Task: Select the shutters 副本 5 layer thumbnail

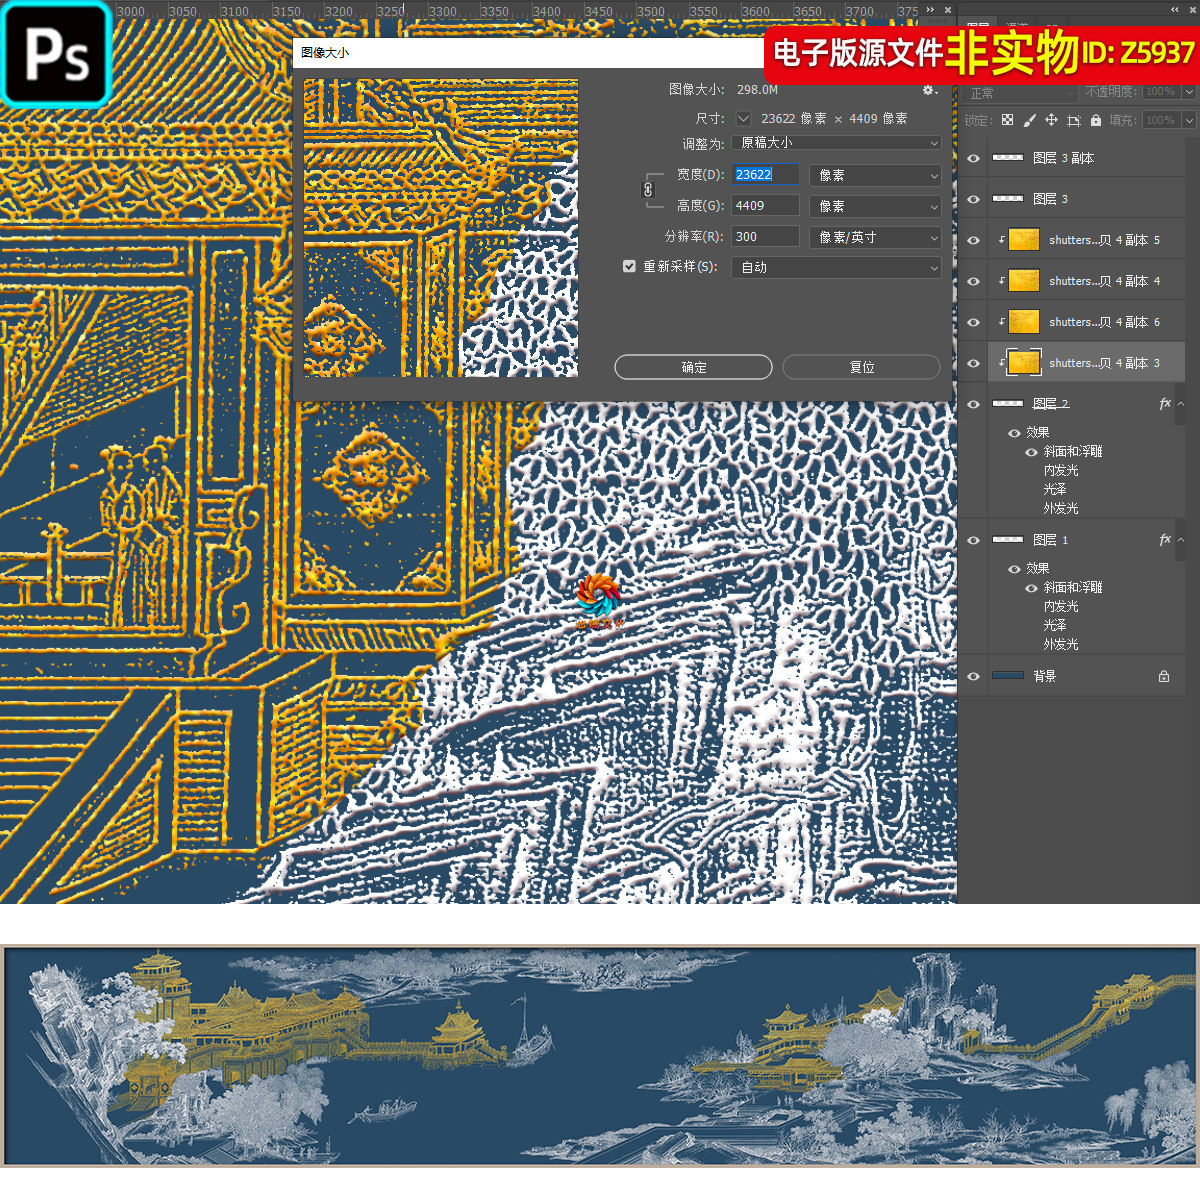Action: click(x=1024, y=240)
